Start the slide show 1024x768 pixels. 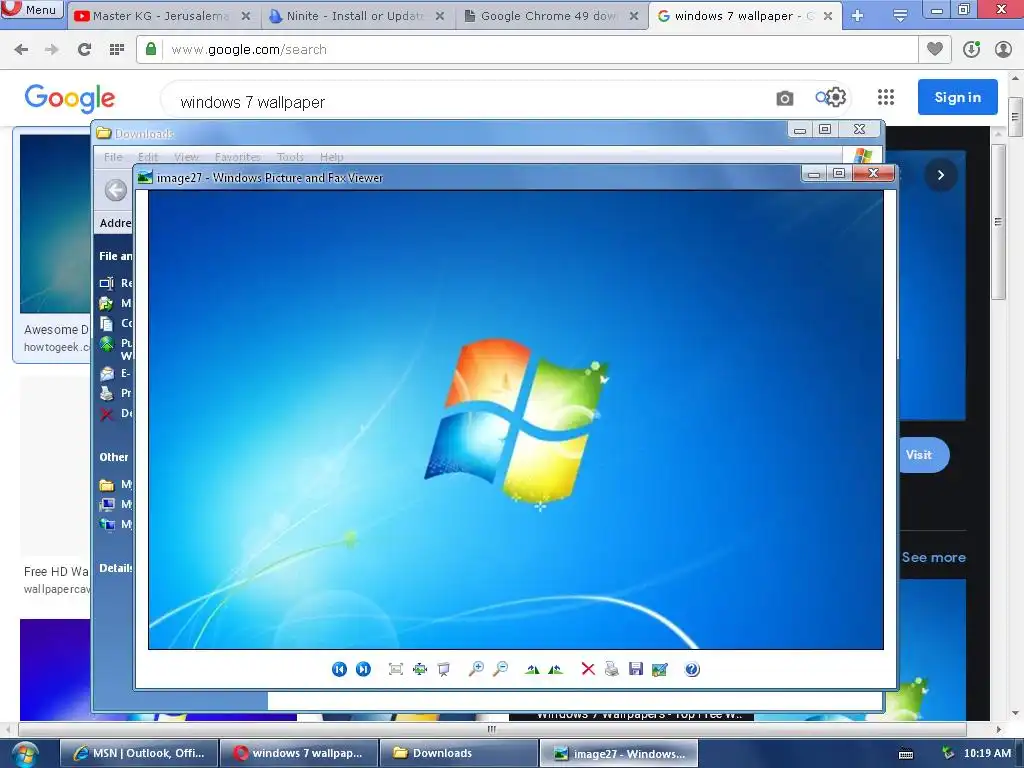pos(444,669)
